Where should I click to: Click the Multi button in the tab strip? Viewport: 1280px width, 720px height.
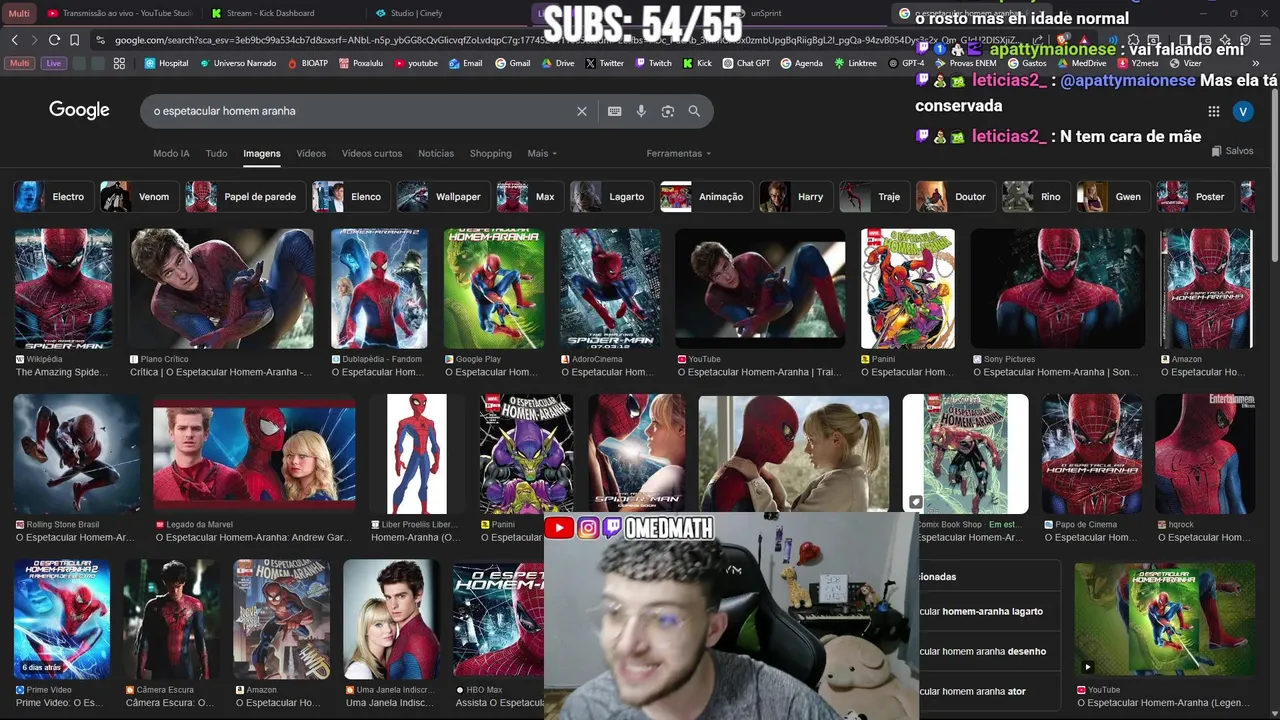coord(19,13)
